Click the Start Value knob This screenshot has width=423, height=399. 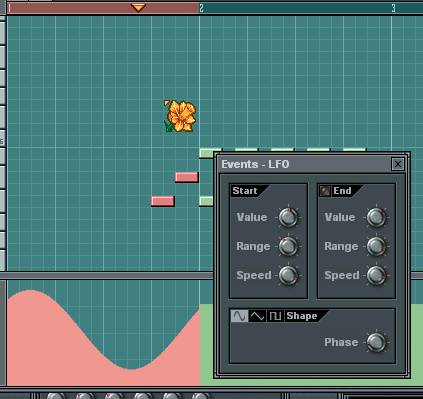click(288, 217)
